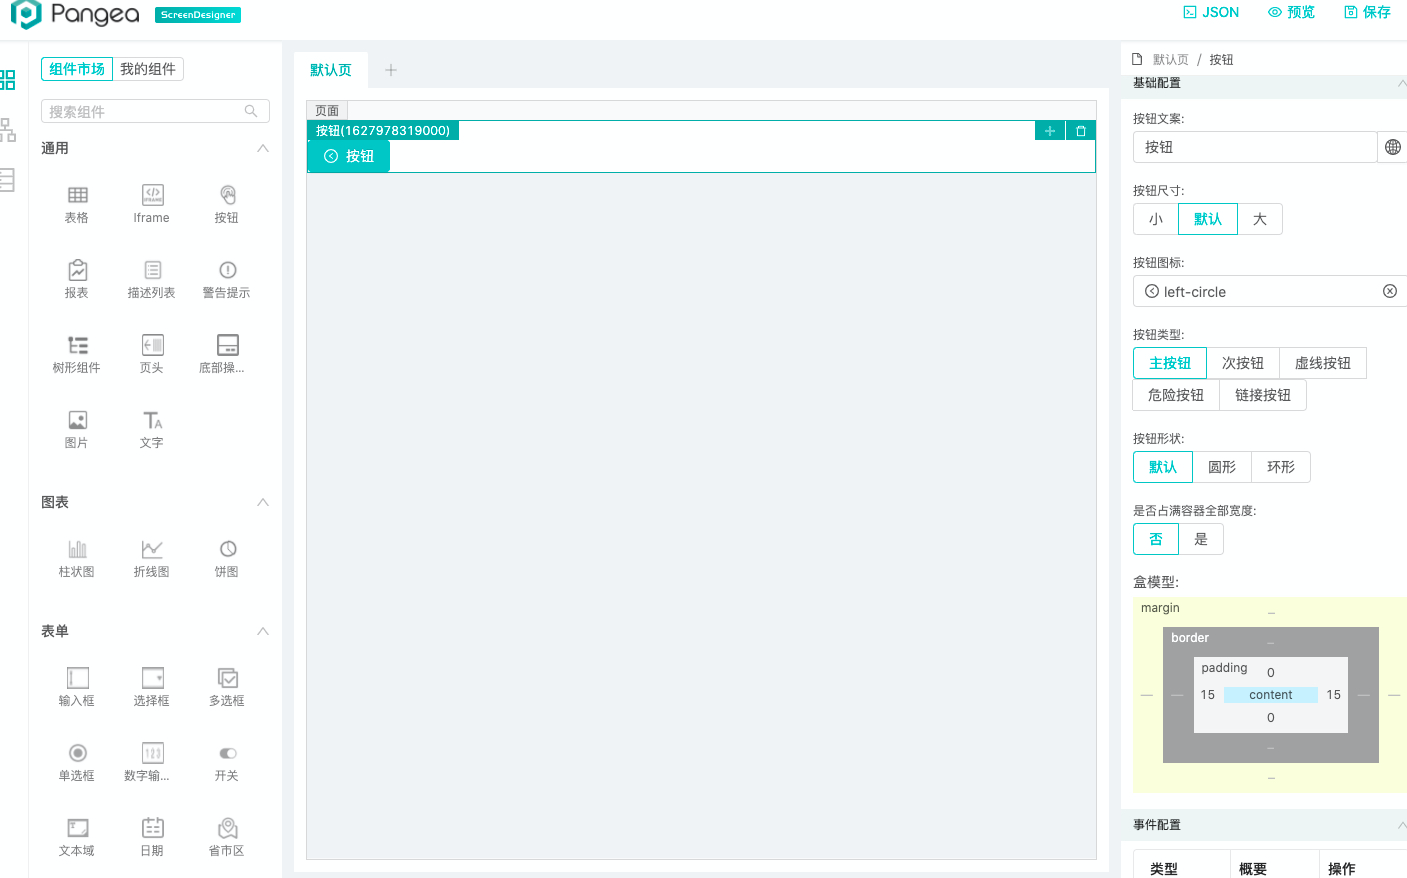Click the 保存 save button
Viewport: 1407px width, 878px height.
pos(1367,12)
